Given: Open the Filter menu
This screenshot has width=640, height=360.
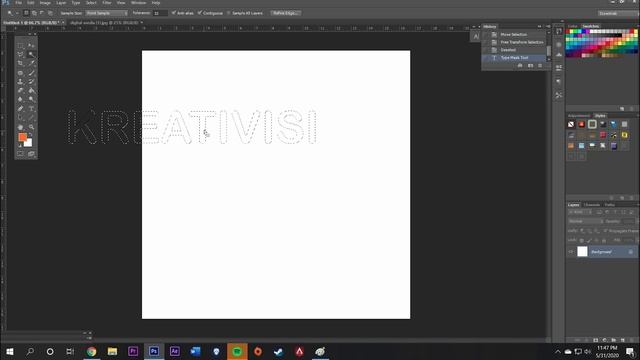Looking at the screenshot, I should coord(107,3).
